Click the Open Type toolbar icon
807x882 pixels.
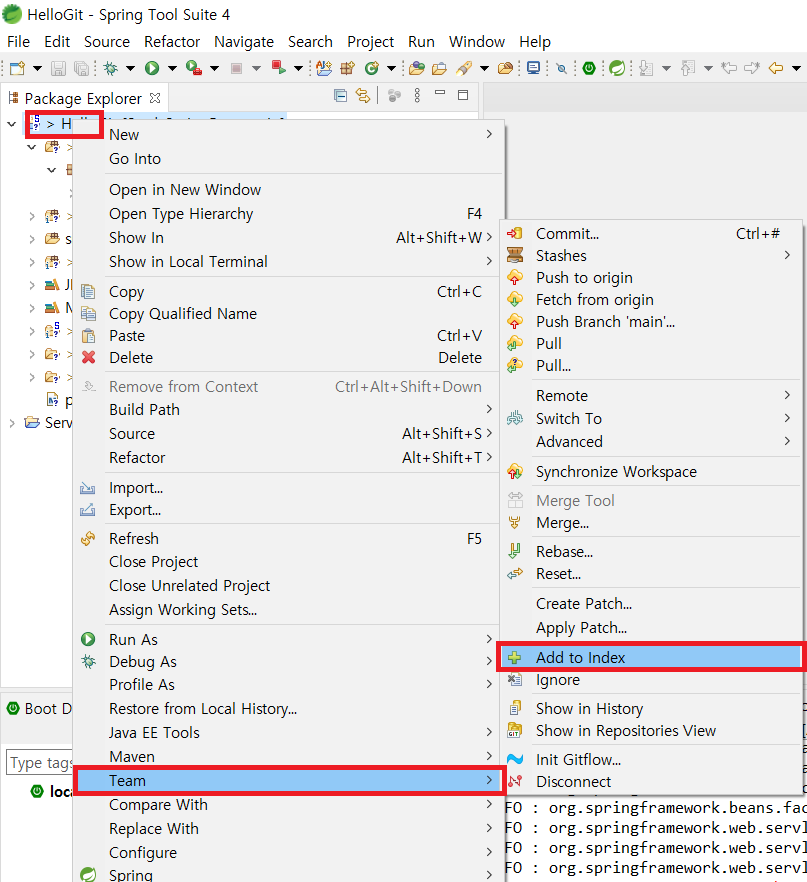point(417,68)
